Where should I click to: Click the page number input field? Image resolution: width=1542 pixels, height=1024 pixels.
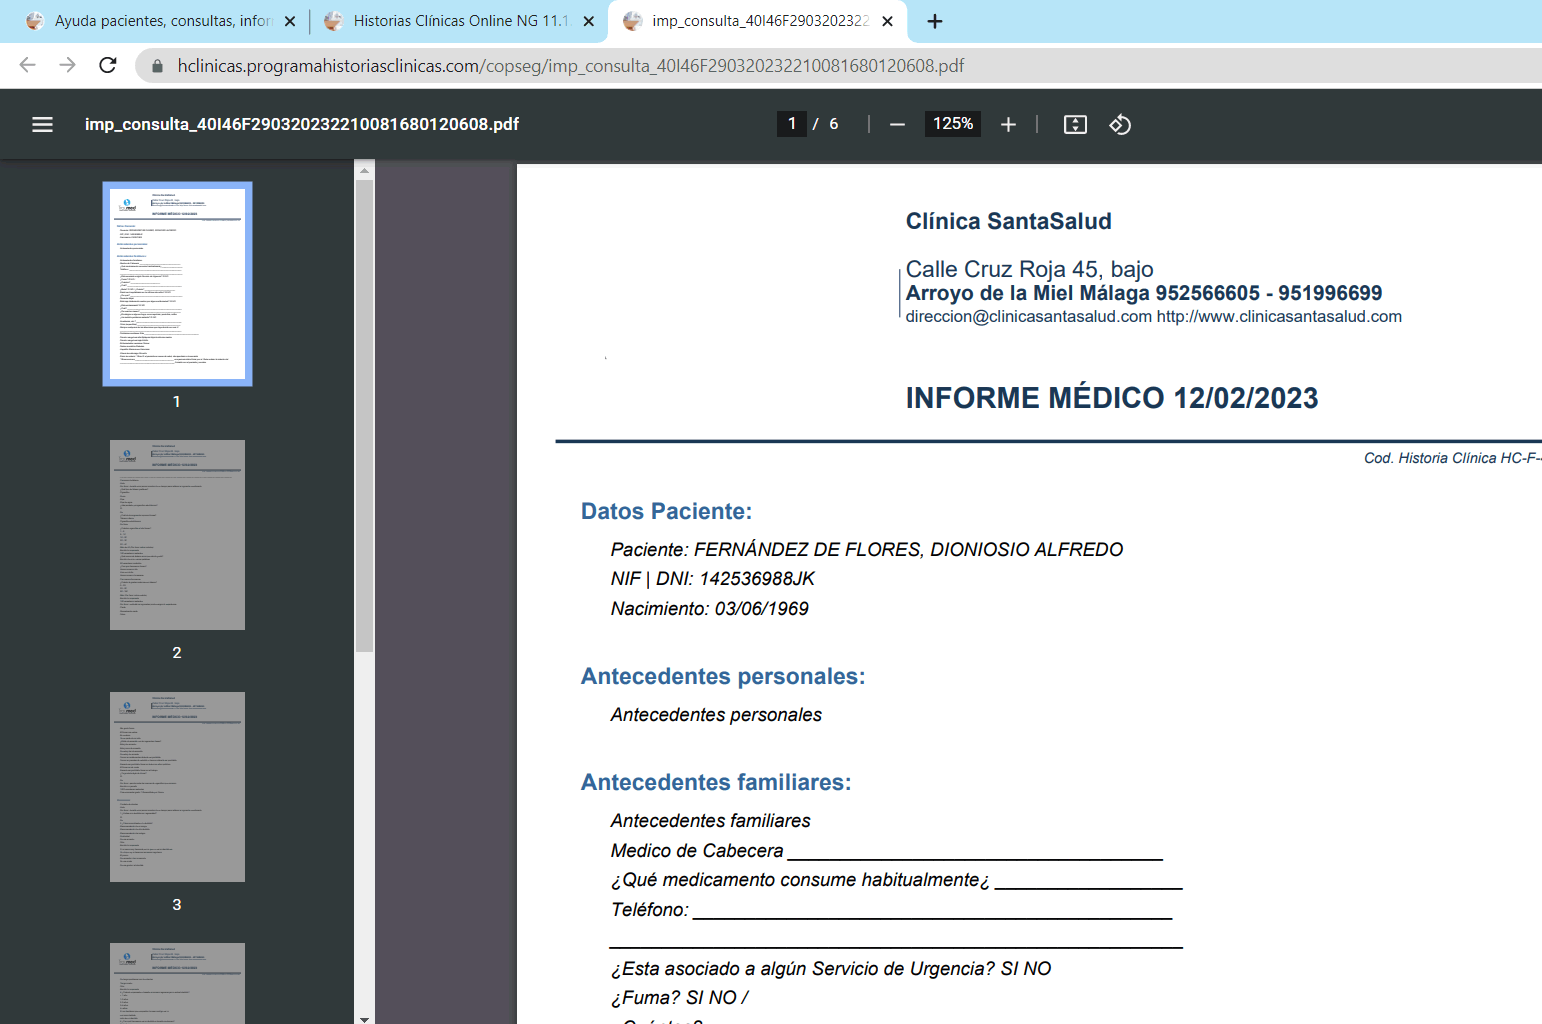point(791,124)
